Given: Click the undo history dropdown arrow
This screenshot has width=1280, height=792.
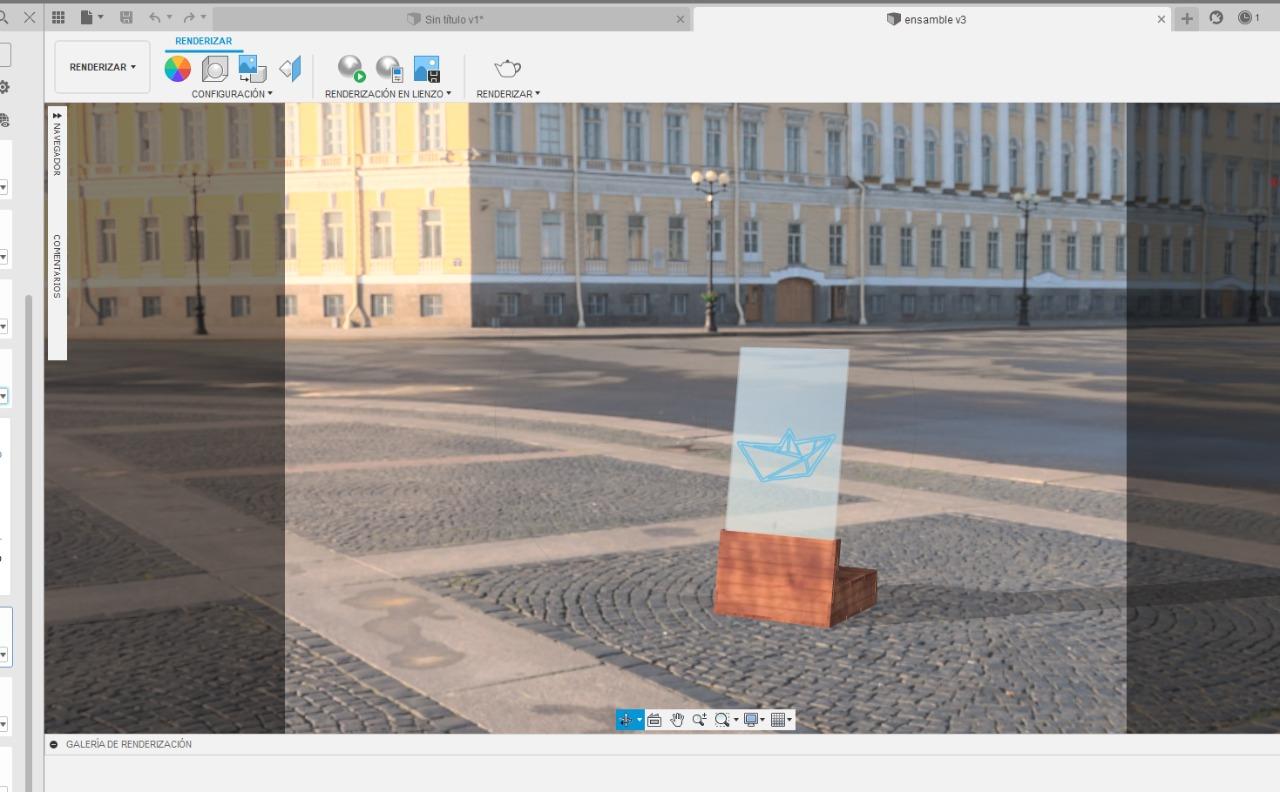Looking at the screenshot, I should coord(171,18).
